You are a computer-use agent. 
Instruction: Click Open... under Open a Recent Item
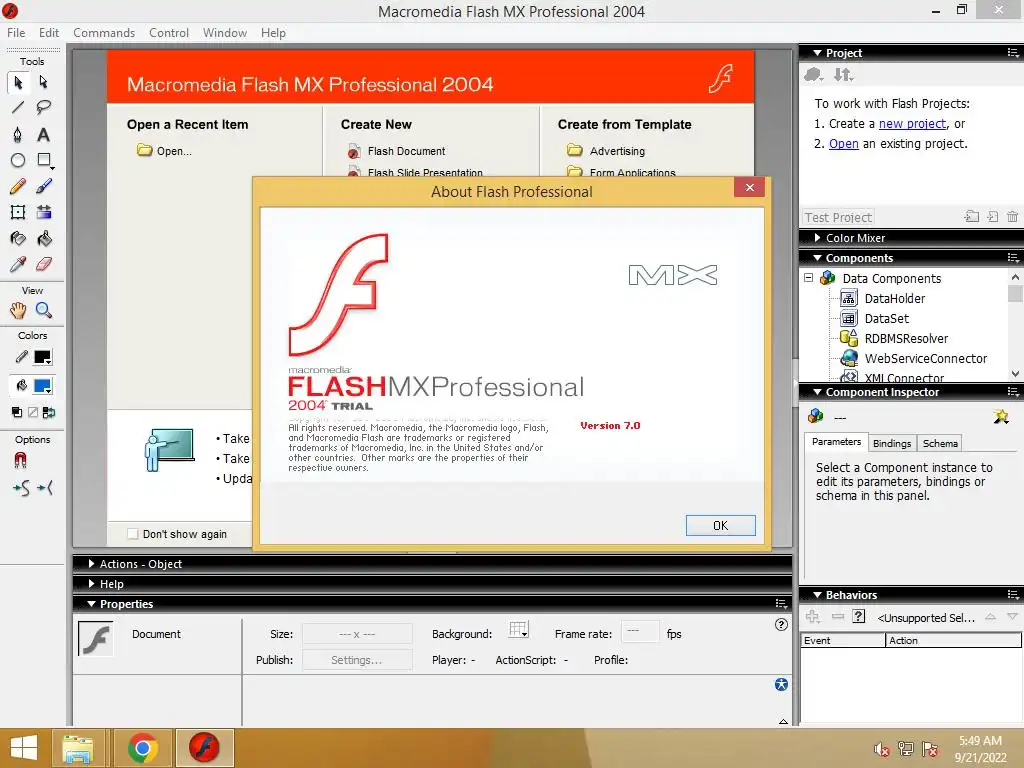pos(165,151)
